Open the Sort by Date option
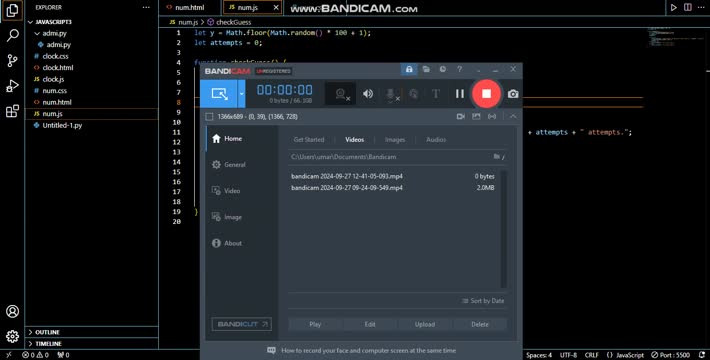The width and height of the screenshot is (710, 360). click(483, 301)
